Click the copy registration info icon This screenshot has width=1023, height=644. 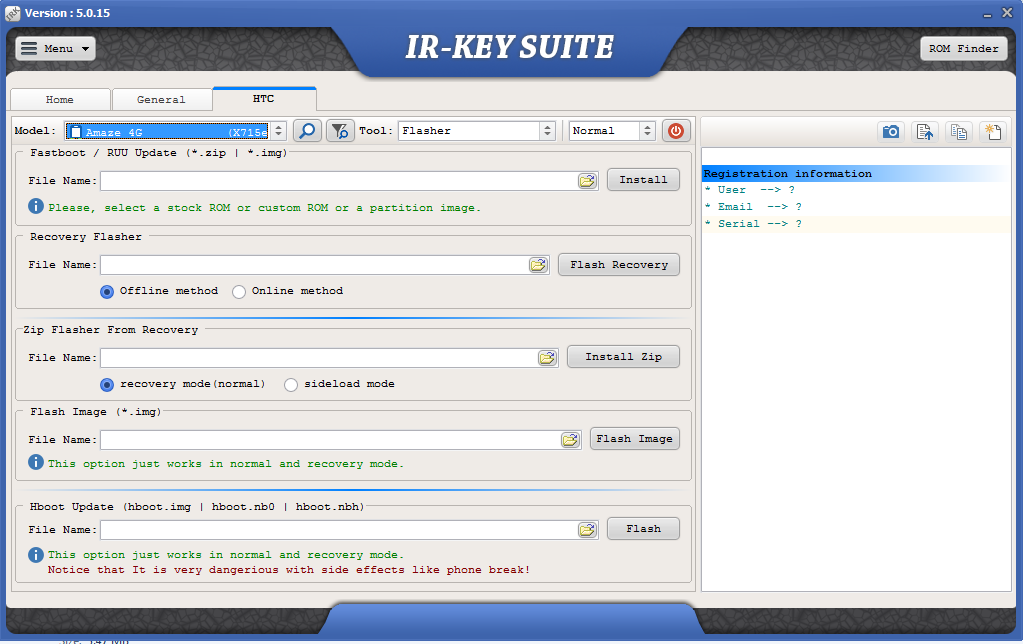point(958,131)
